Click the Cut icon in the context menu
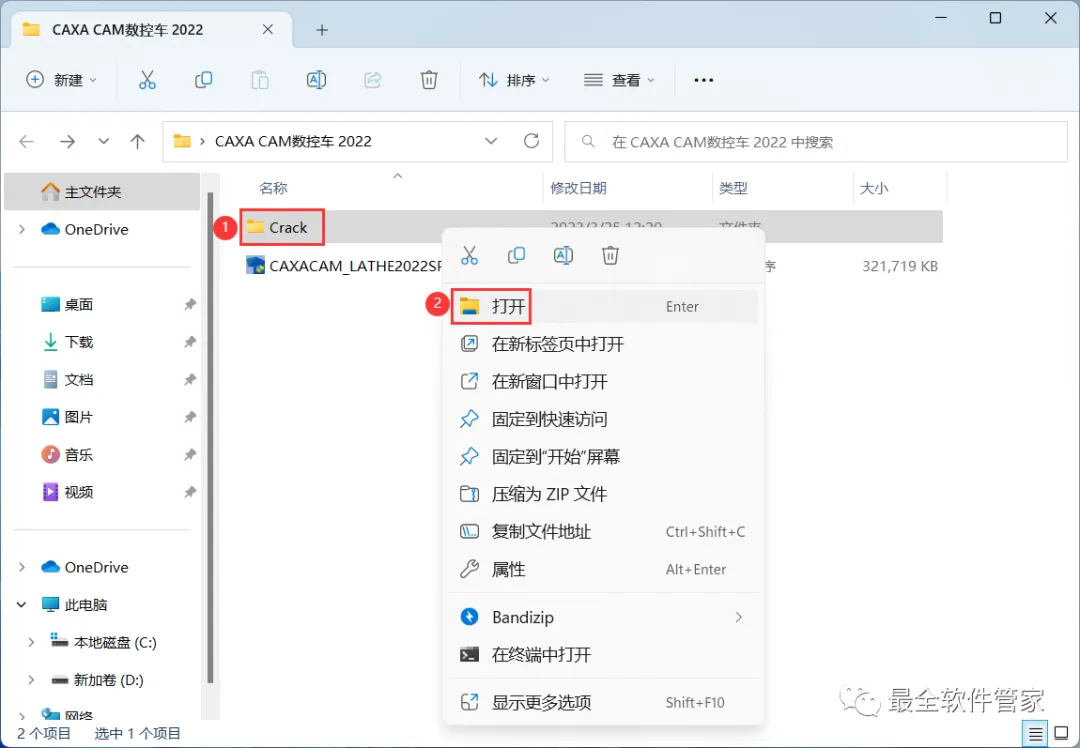Viewport: 1080px width, 748px height. click(469, 256)
